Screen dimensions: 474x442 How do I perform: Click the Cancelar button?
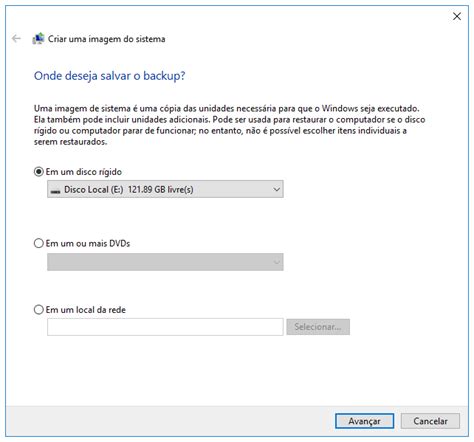click(430, 421)
